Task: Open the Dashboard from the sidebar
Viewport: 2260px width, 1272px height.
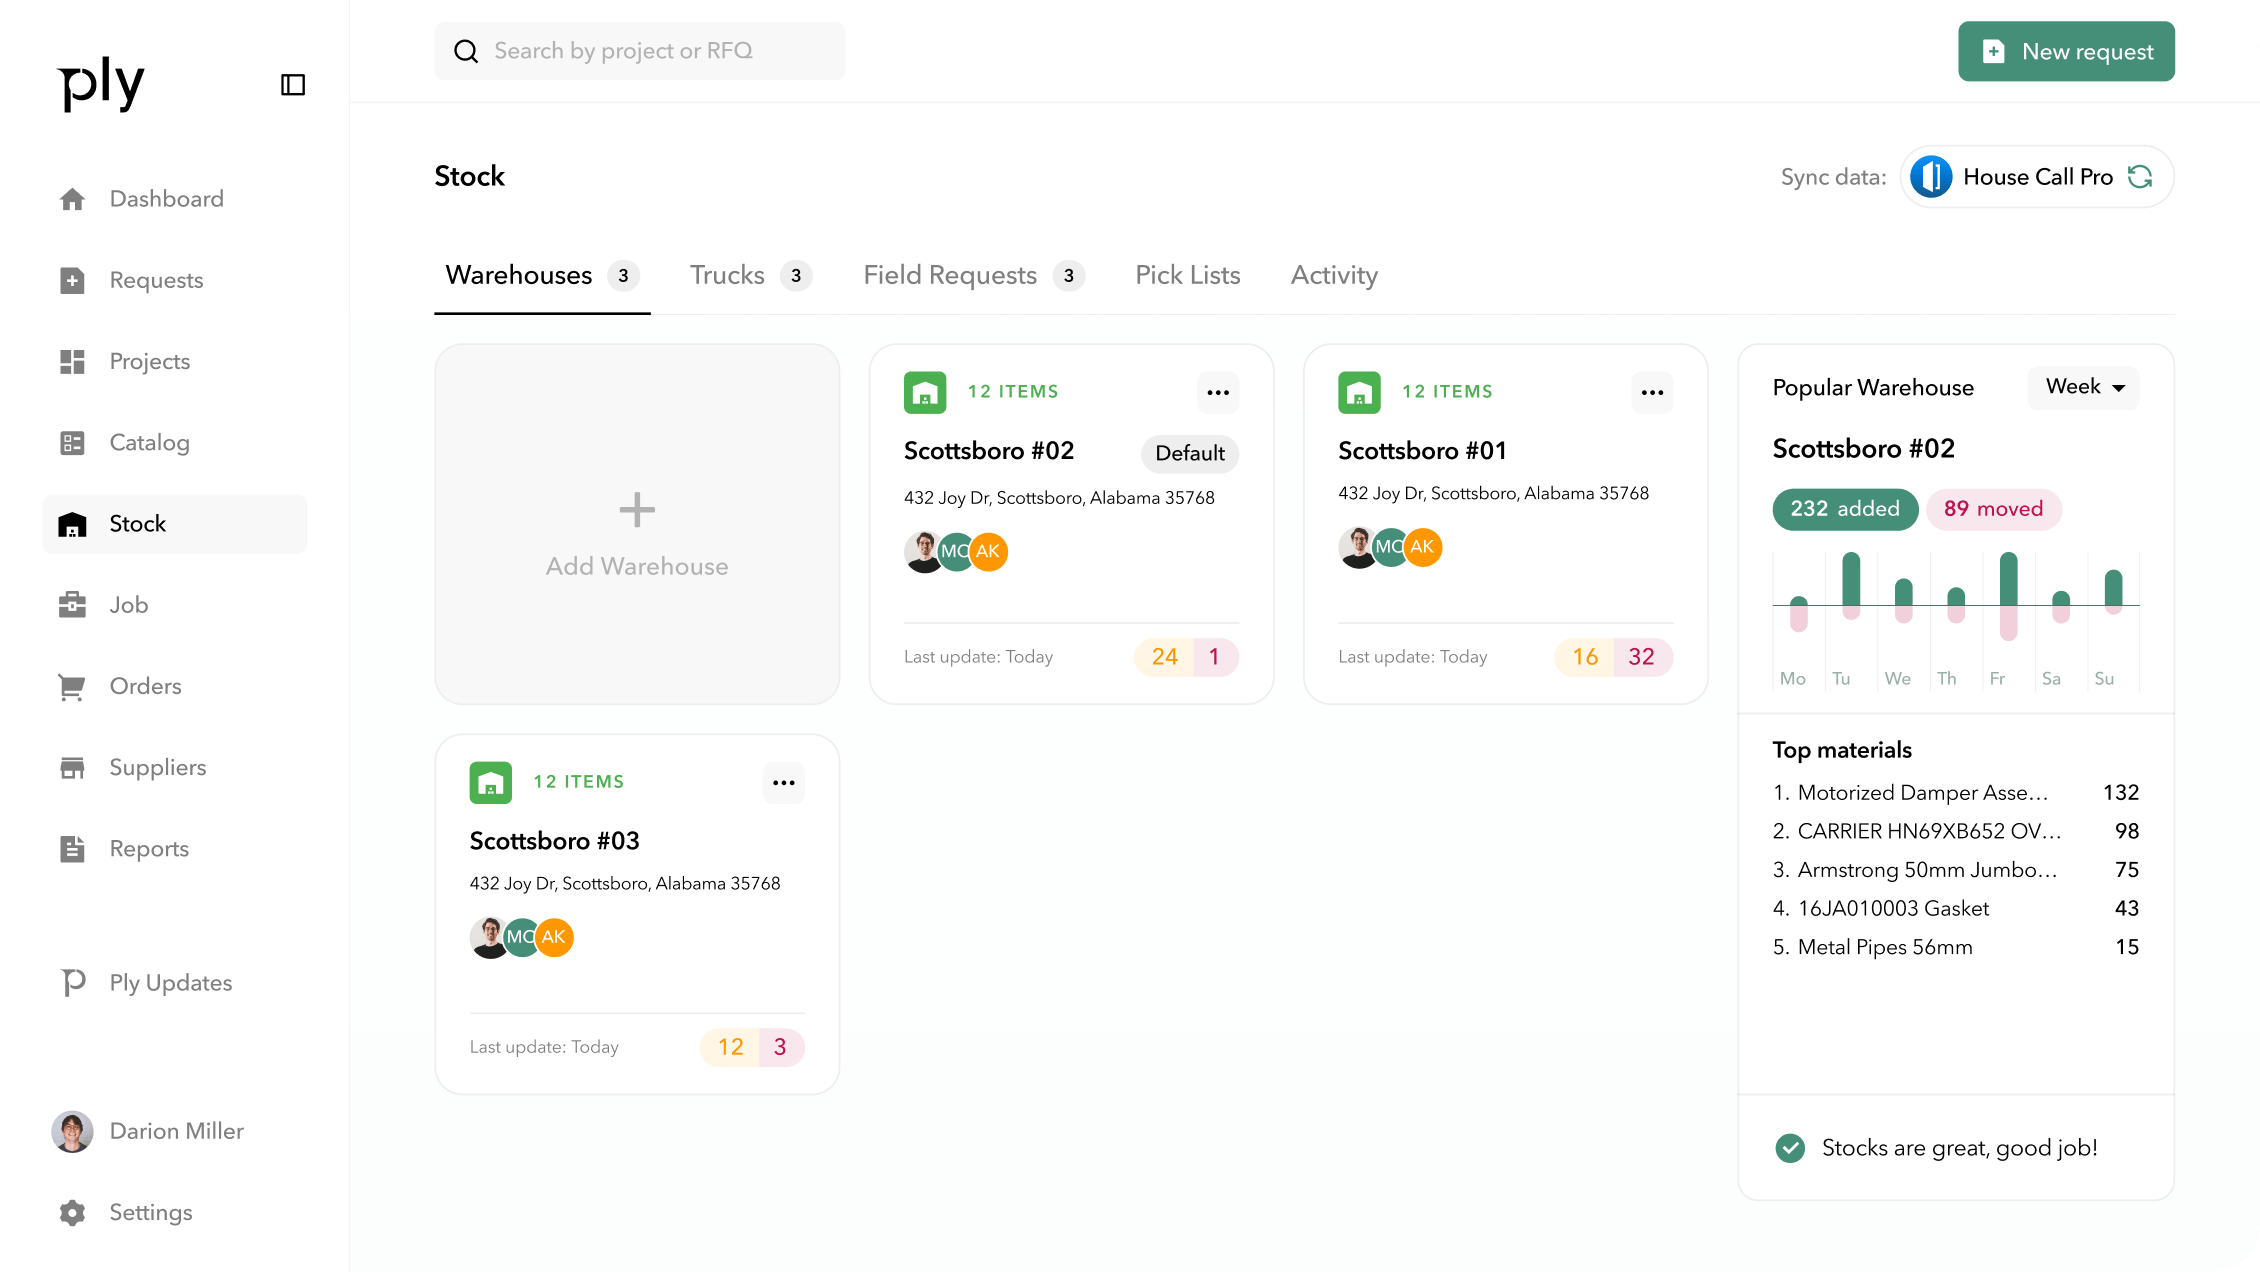Action: [166, 198]
